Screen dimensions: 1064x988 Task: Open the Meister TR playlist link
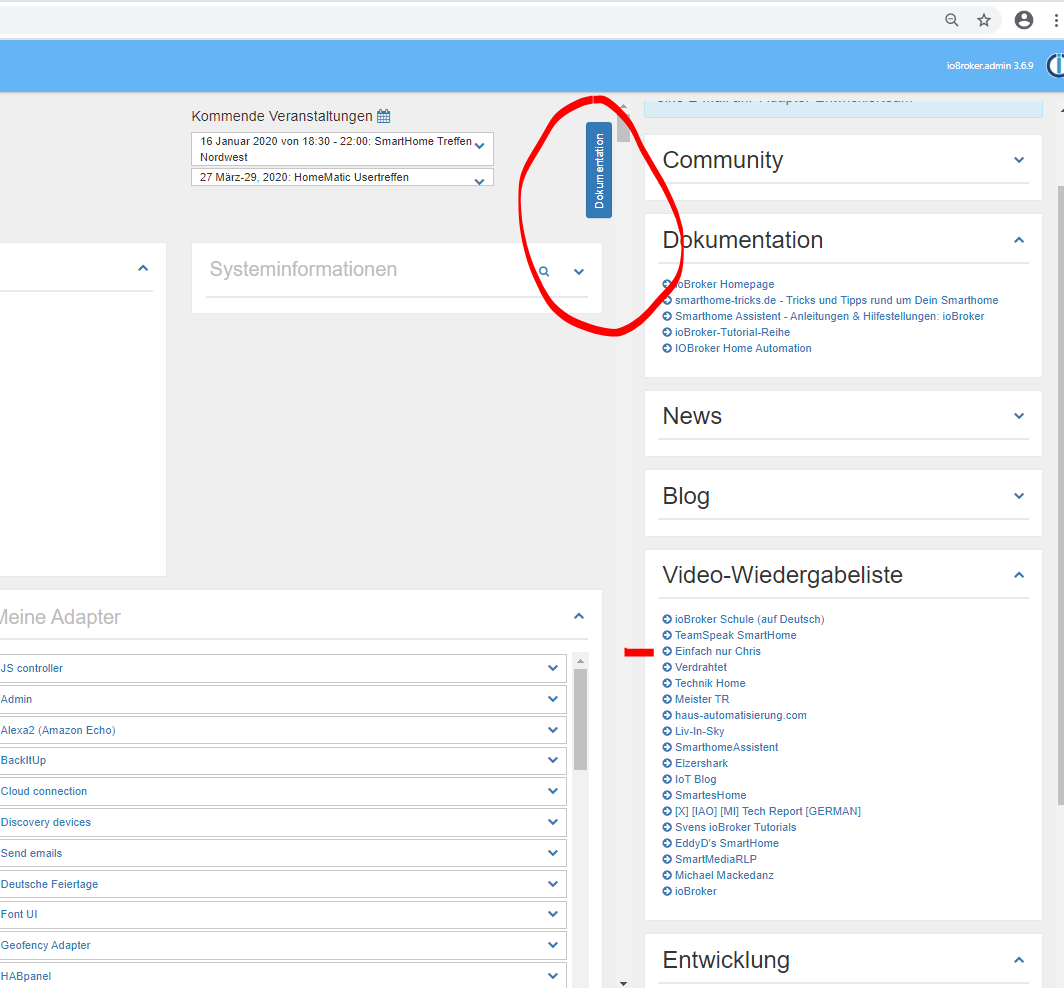702,700
